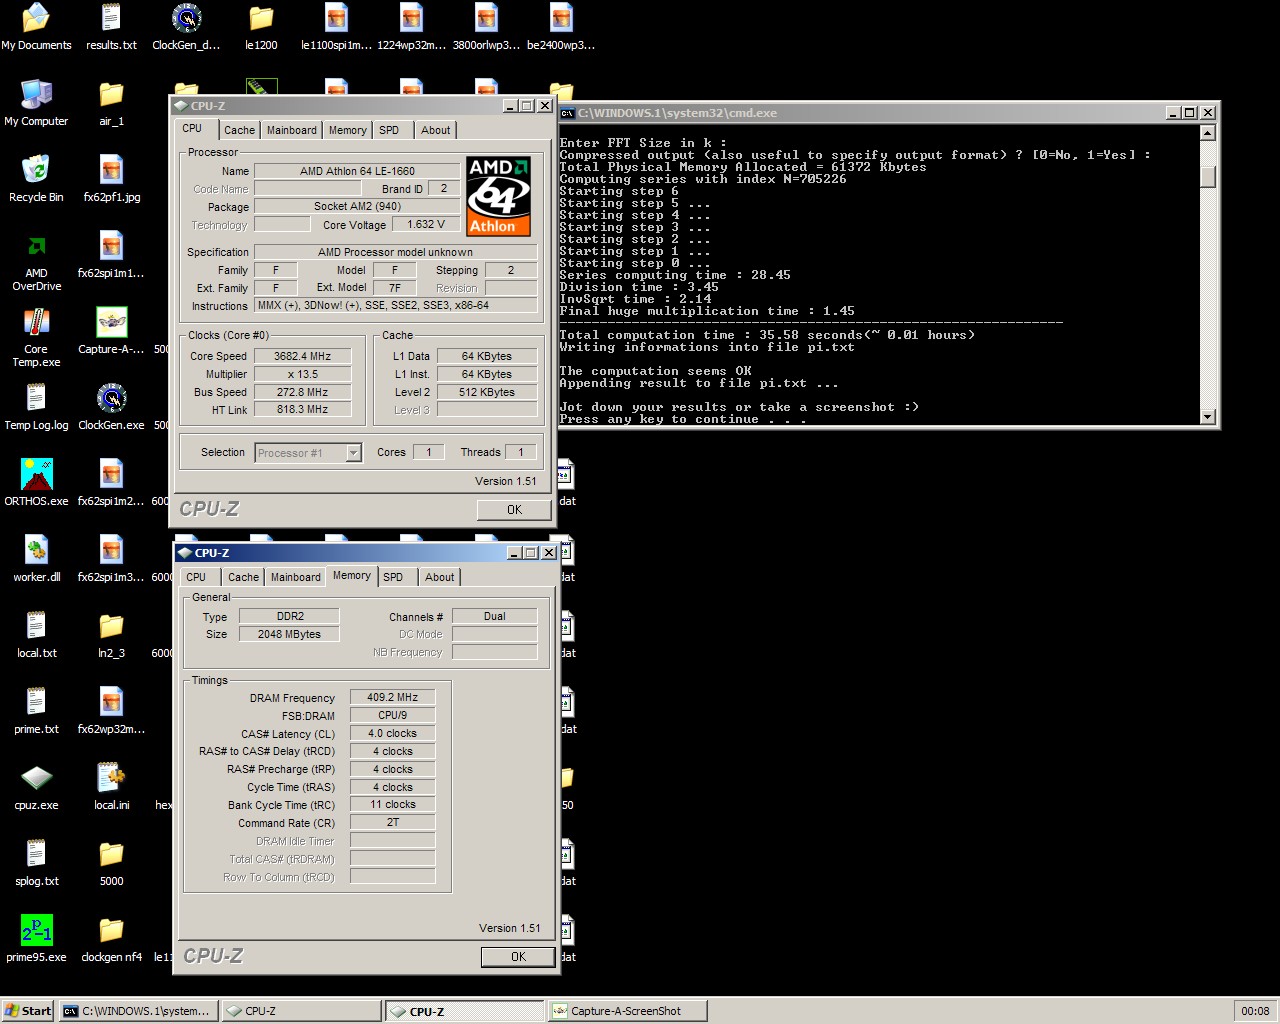
Task: Click the taskbar clock showing 00:08
Action: 1255,1011
